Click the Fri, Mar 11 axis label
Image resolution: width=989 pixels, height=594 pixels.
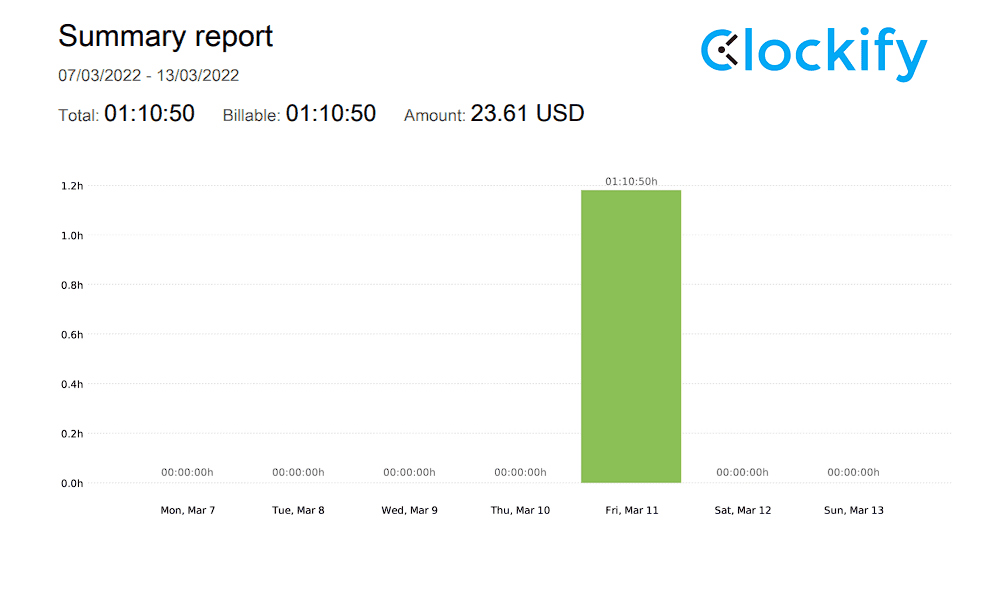click(x=632, y=510)
